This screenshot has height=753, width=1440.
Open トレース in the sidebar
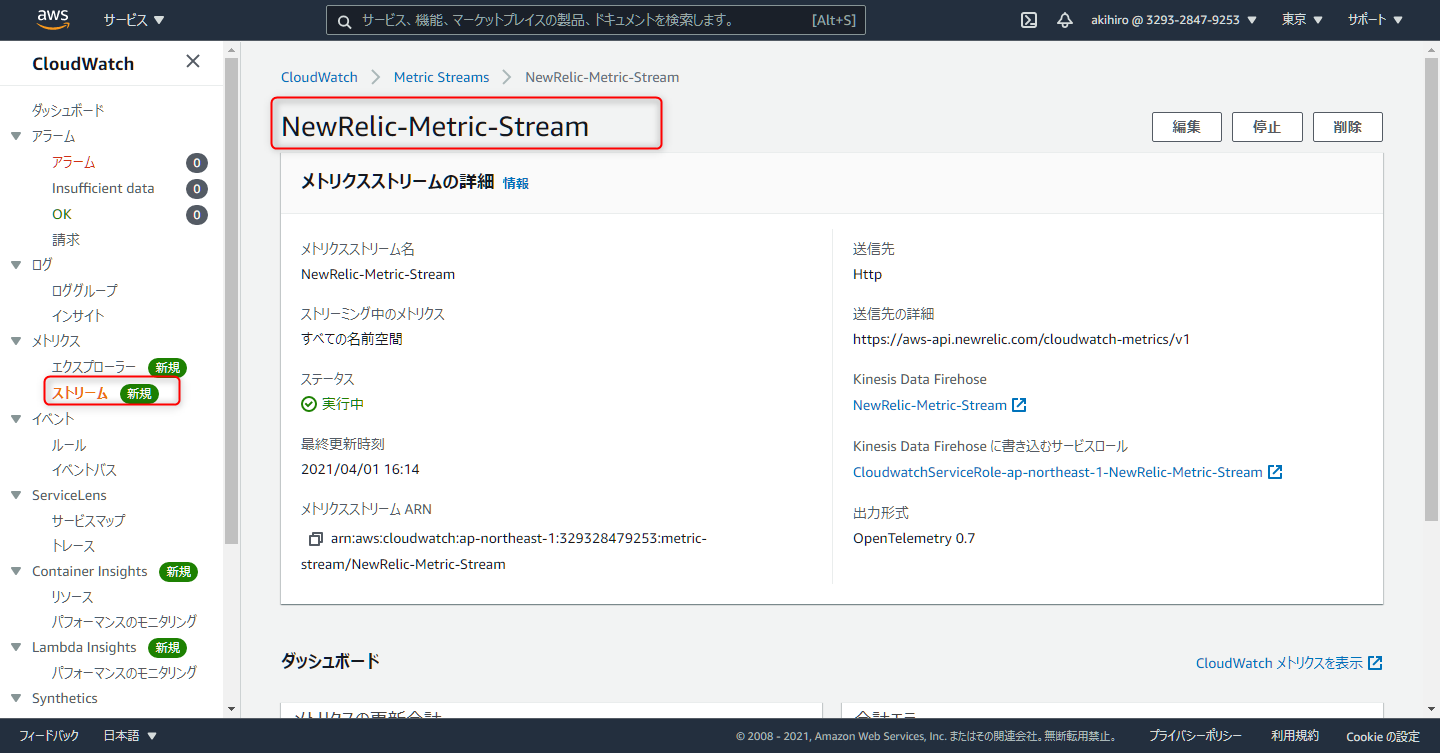tap(74, 546)
